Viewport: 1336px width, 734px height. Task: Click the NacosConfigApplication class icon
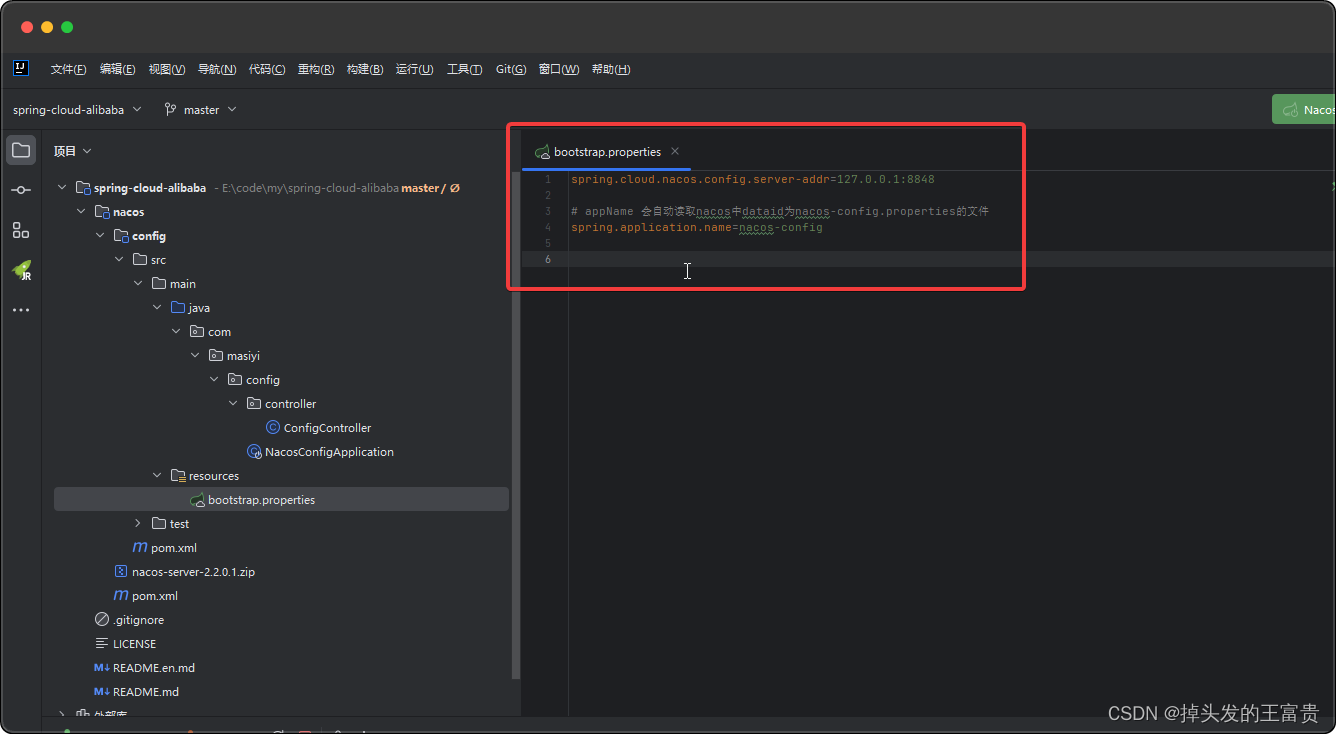click(x=254, y=451)
